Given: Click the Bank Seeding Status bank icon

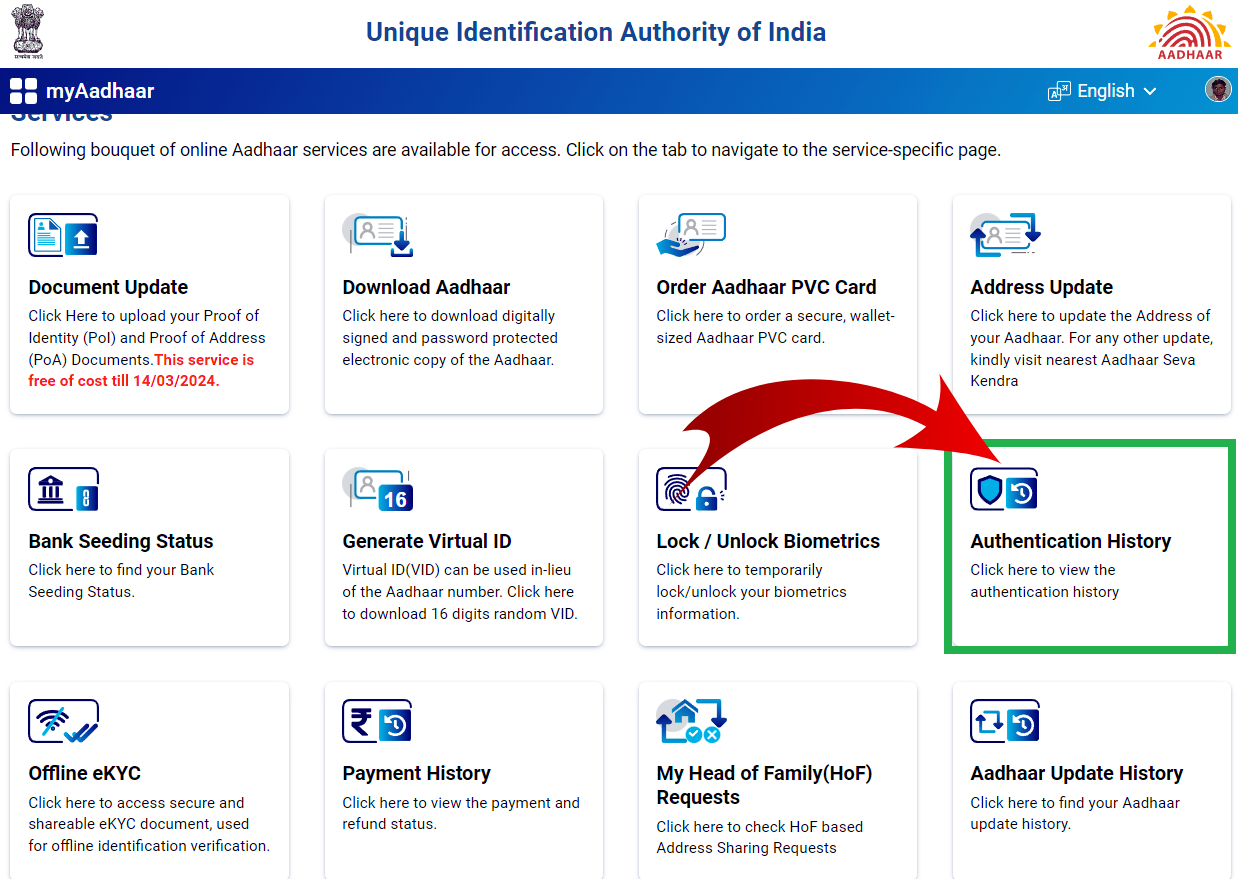Looking at the screenshot, I should [x=61, y=489].
